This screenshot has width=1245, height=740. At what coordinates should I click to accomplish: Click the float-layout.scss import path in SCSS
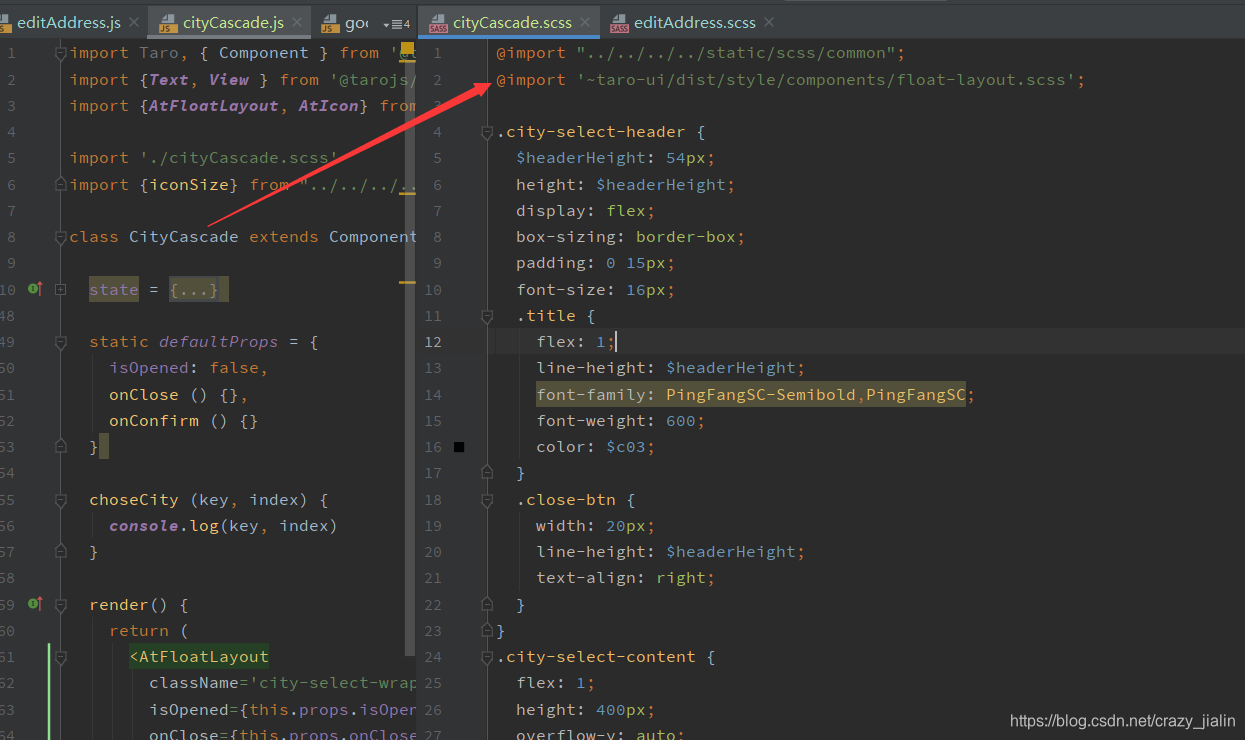click(x=826, y=79)
